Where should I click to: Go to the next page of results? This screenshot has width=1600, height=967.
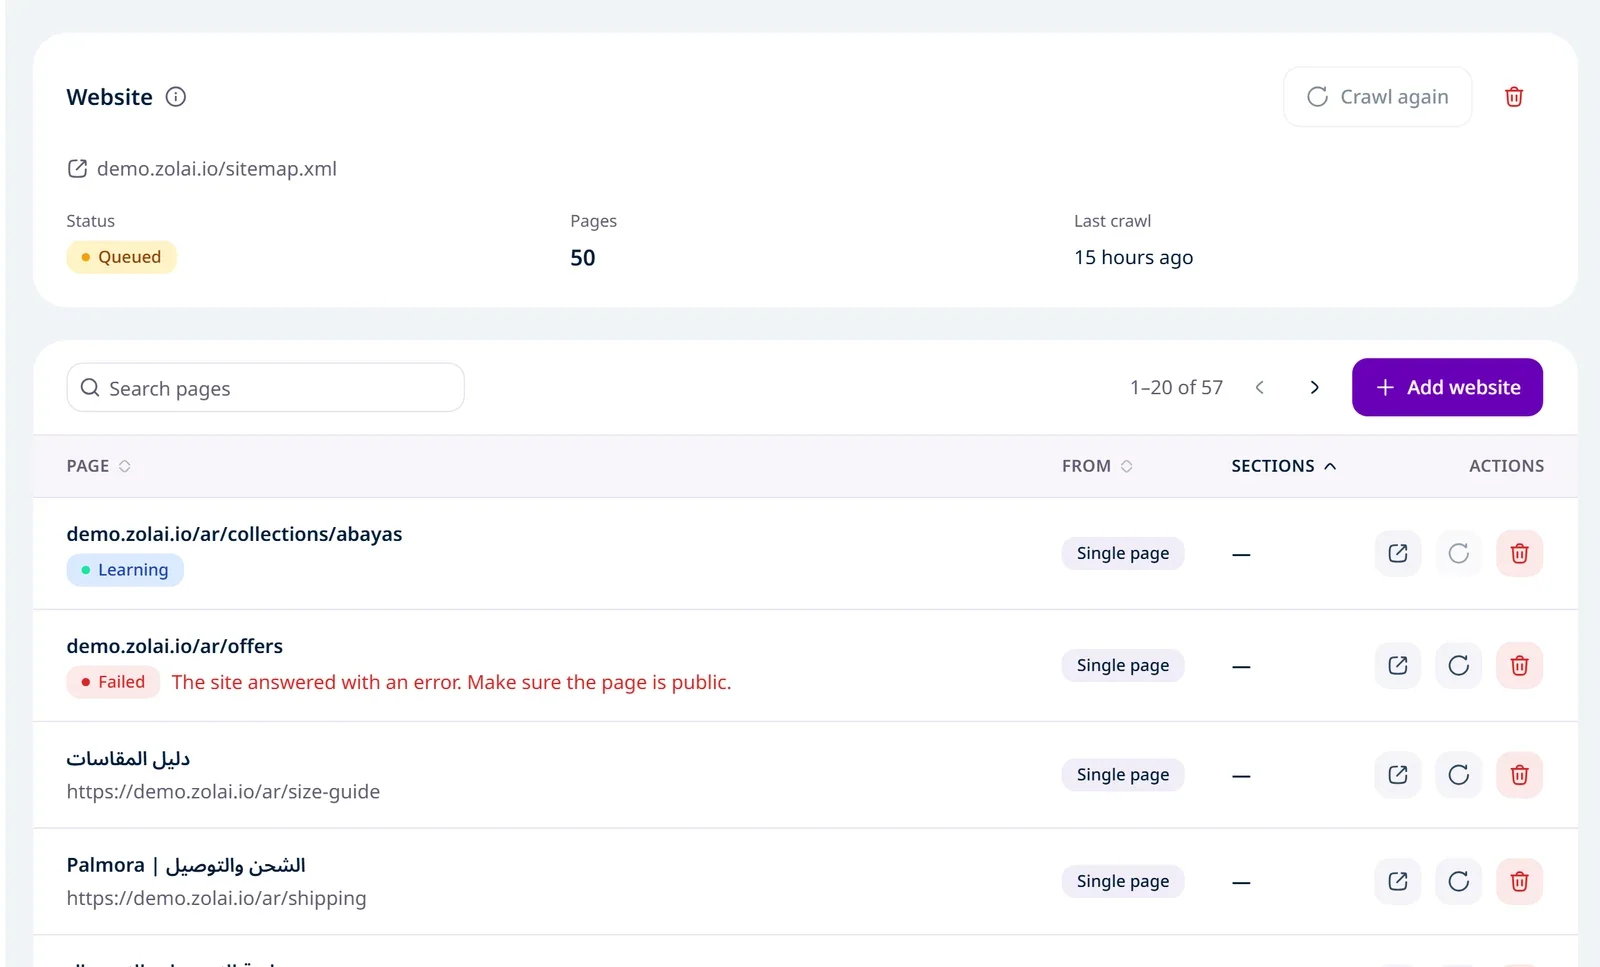coord(1314,388)
